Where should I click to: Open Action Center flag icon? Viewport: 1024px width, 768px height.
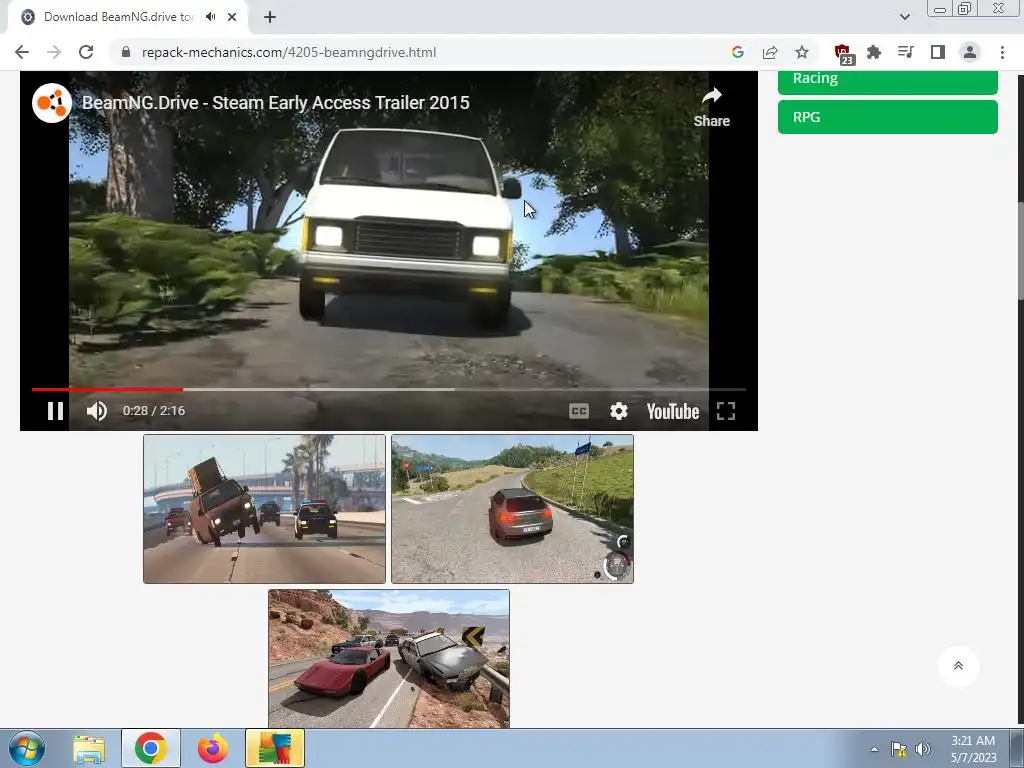click(899, 749)
